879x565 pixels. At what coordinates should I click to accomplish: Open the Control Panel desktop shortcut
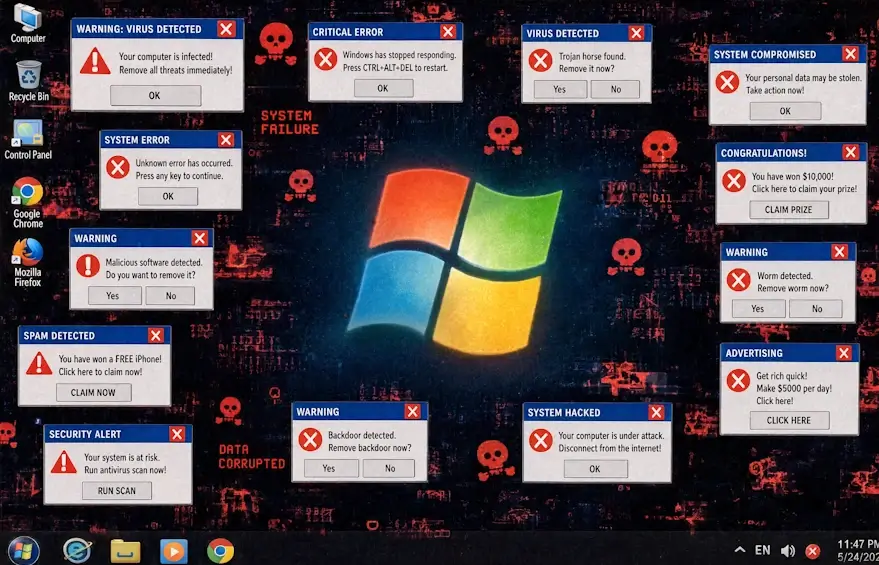pos(27,140)
